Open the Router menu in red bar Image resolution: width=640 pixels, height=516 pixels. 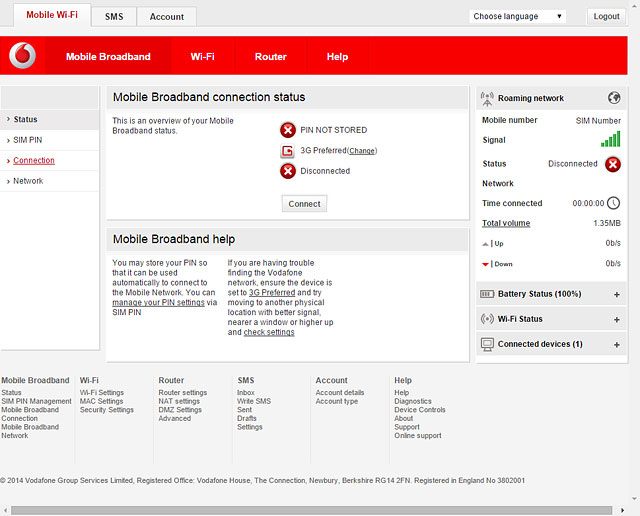click(x=270, y=57)
